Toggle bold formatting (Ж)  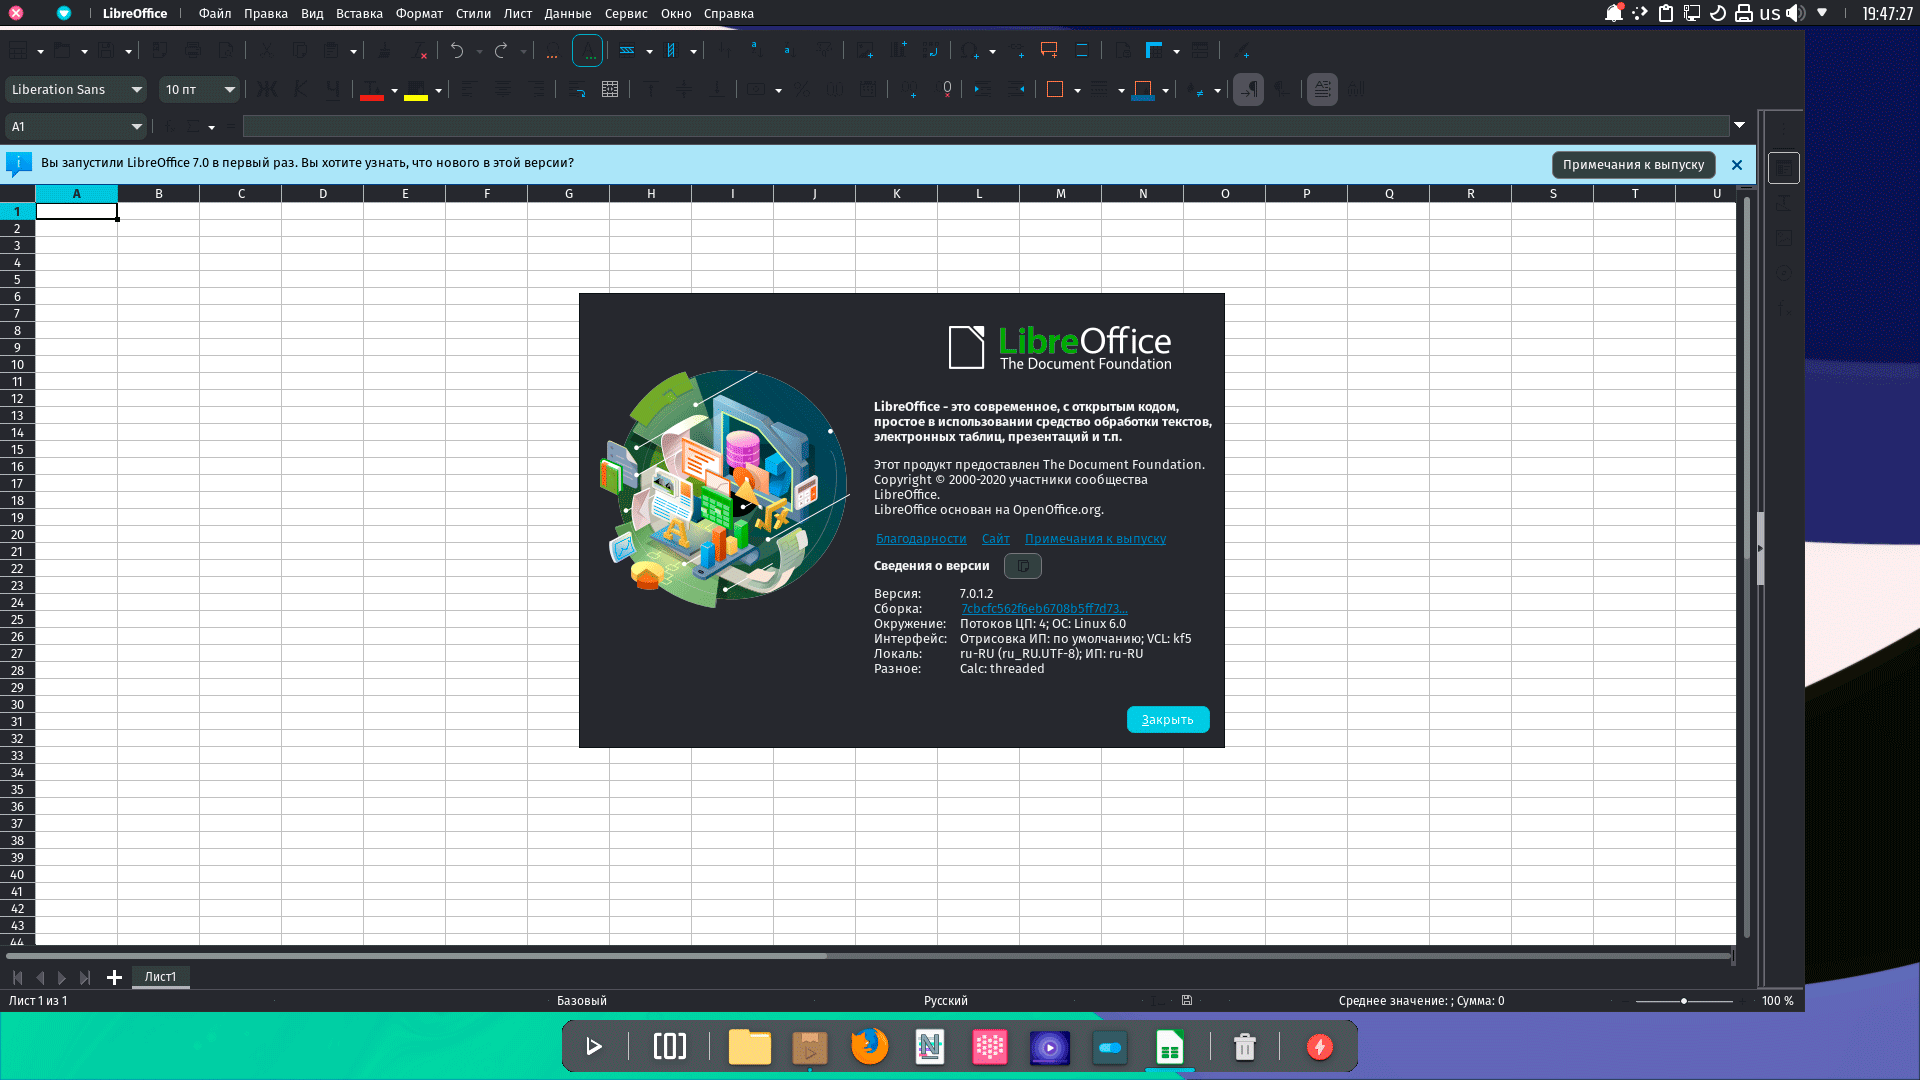(267, 90)
